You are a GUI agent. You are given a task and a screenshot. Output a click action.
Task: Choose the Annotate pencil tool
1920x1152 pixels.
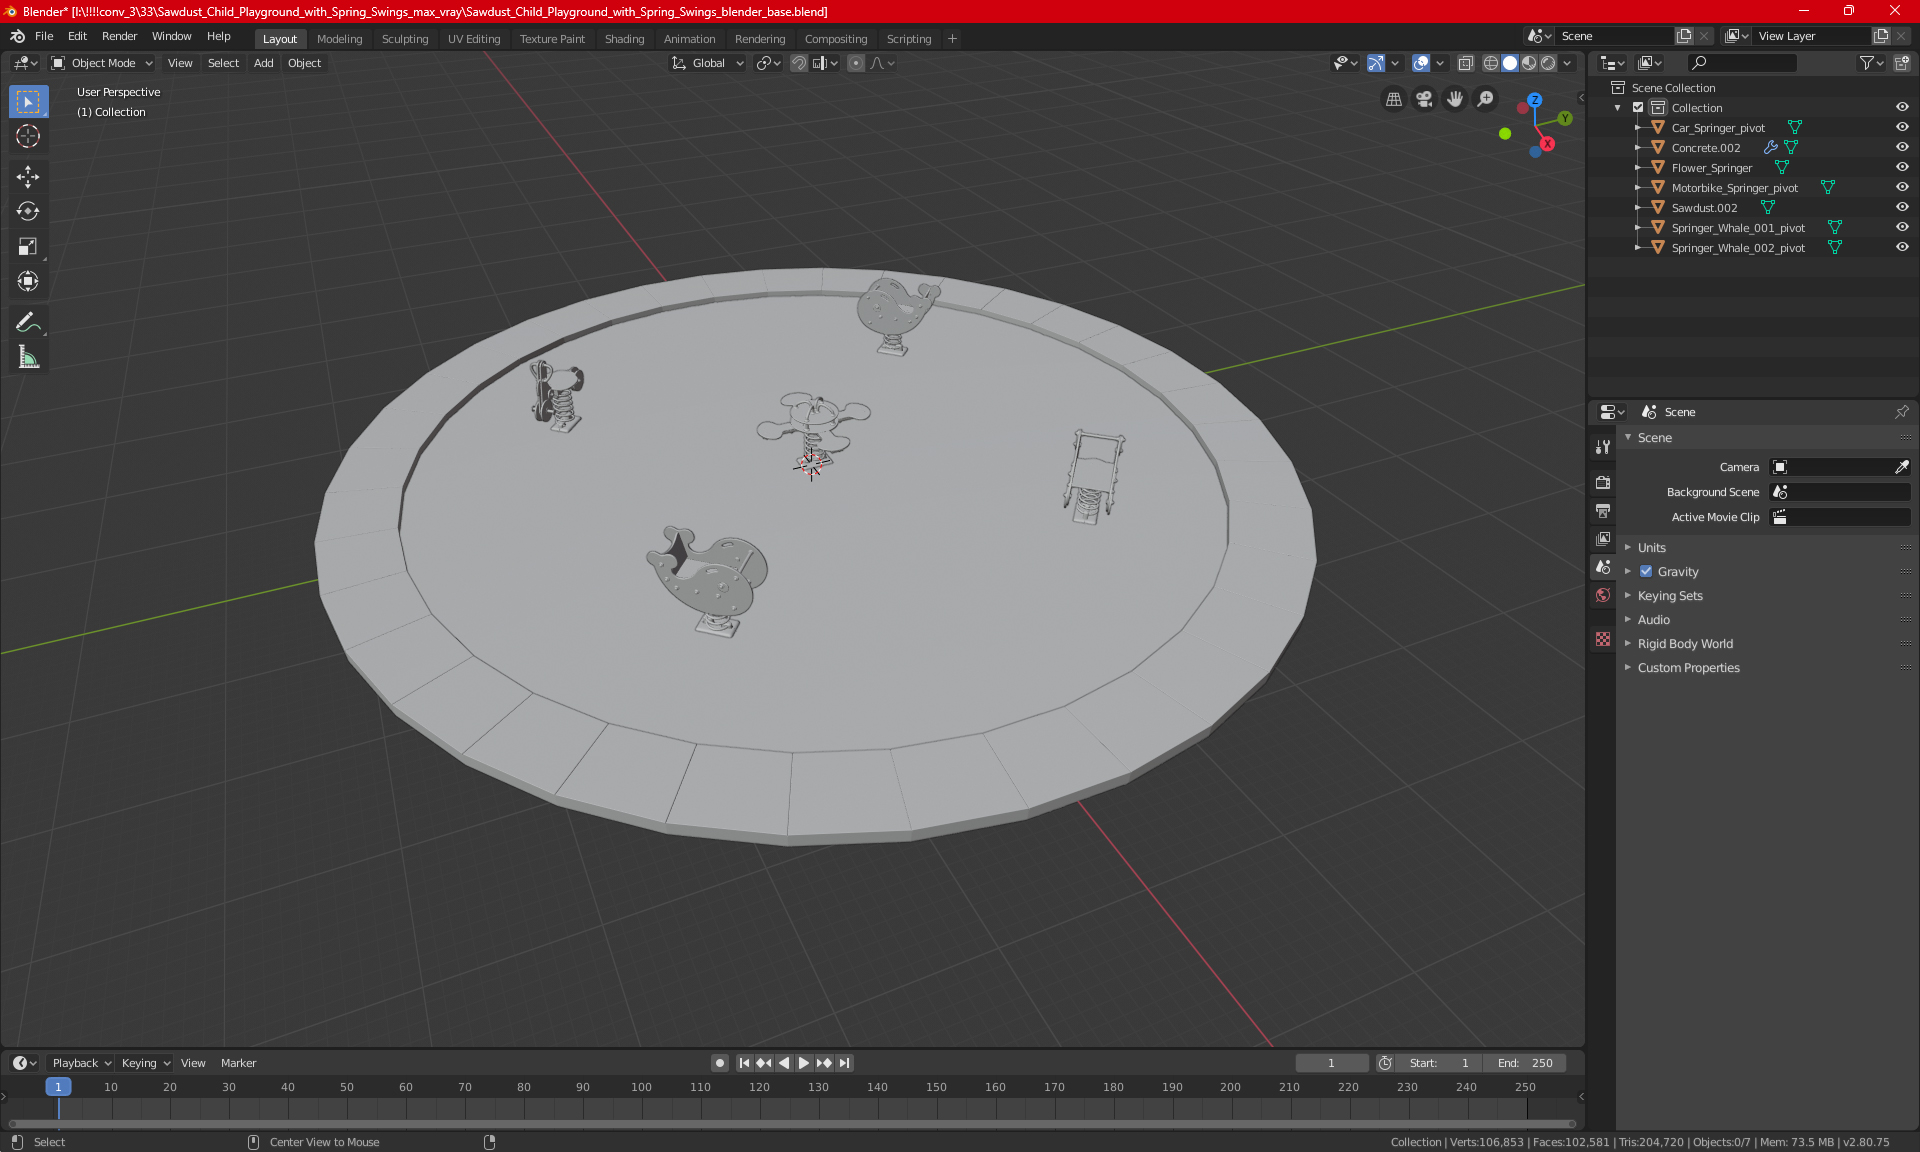(x=28, y=322)
